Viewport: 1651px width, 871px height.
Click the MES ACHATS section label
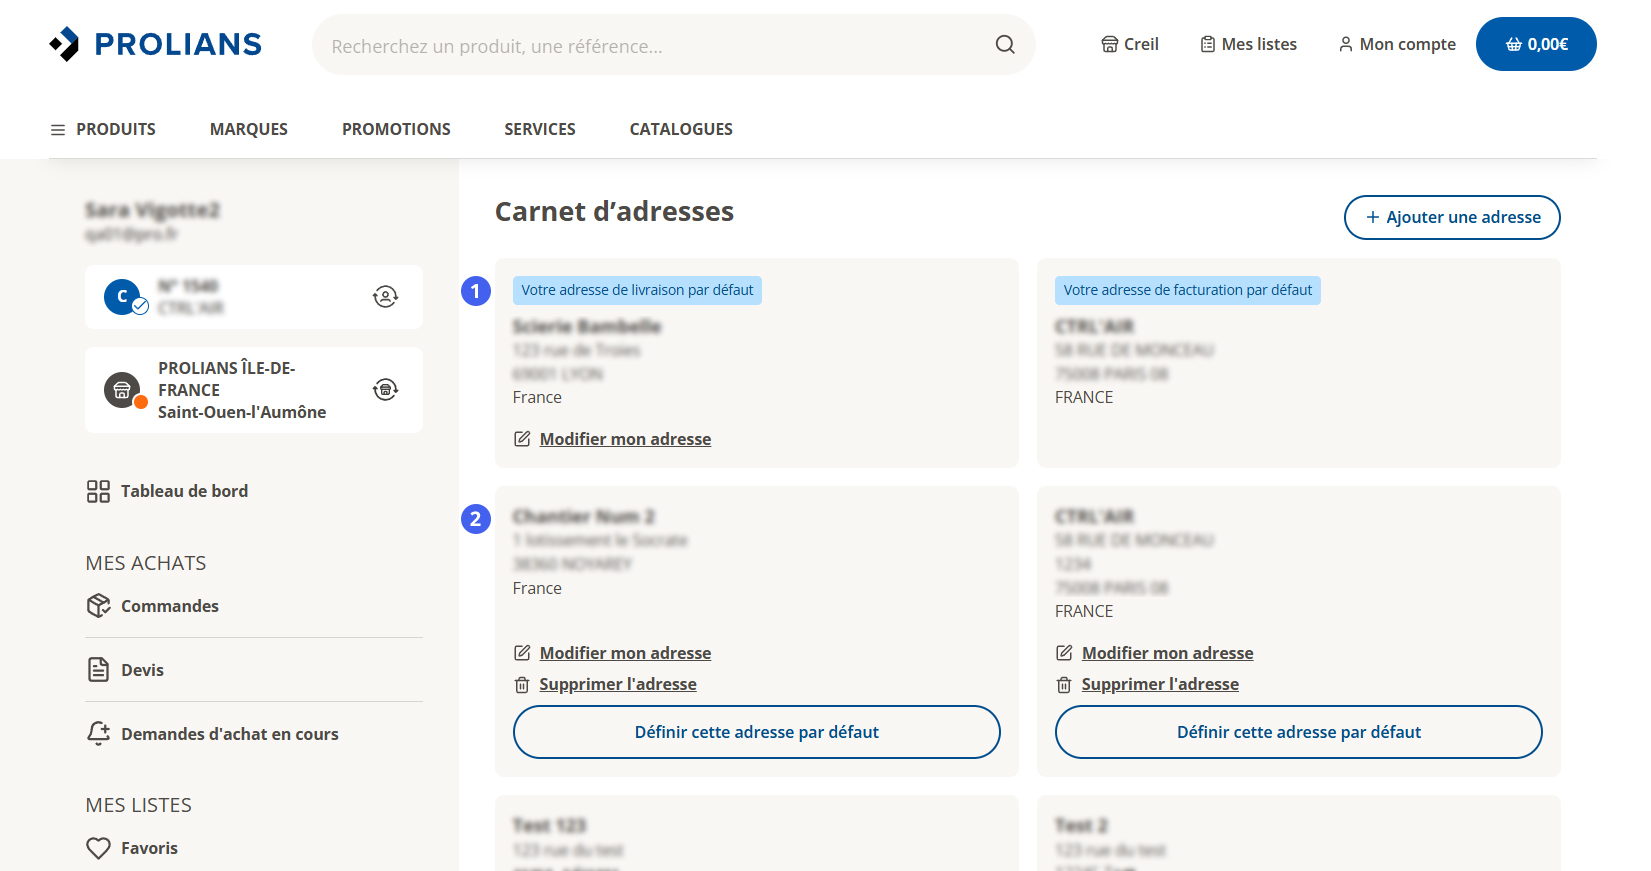pos(146,563)
